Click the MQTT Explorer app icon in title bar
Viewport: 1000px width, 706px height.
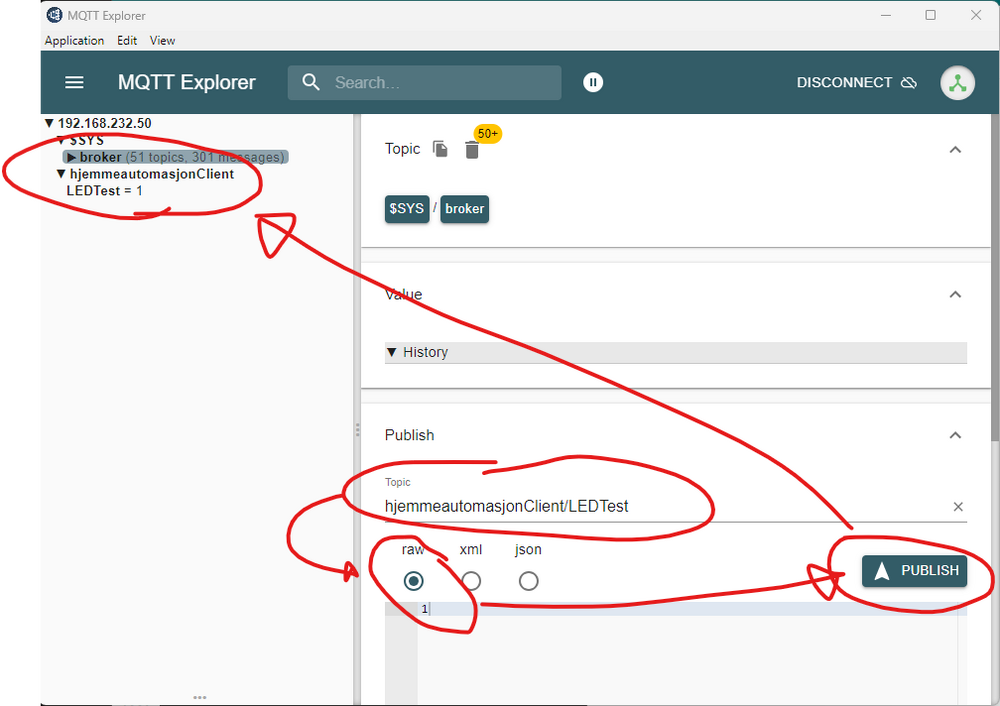click(x=55, y=15)
